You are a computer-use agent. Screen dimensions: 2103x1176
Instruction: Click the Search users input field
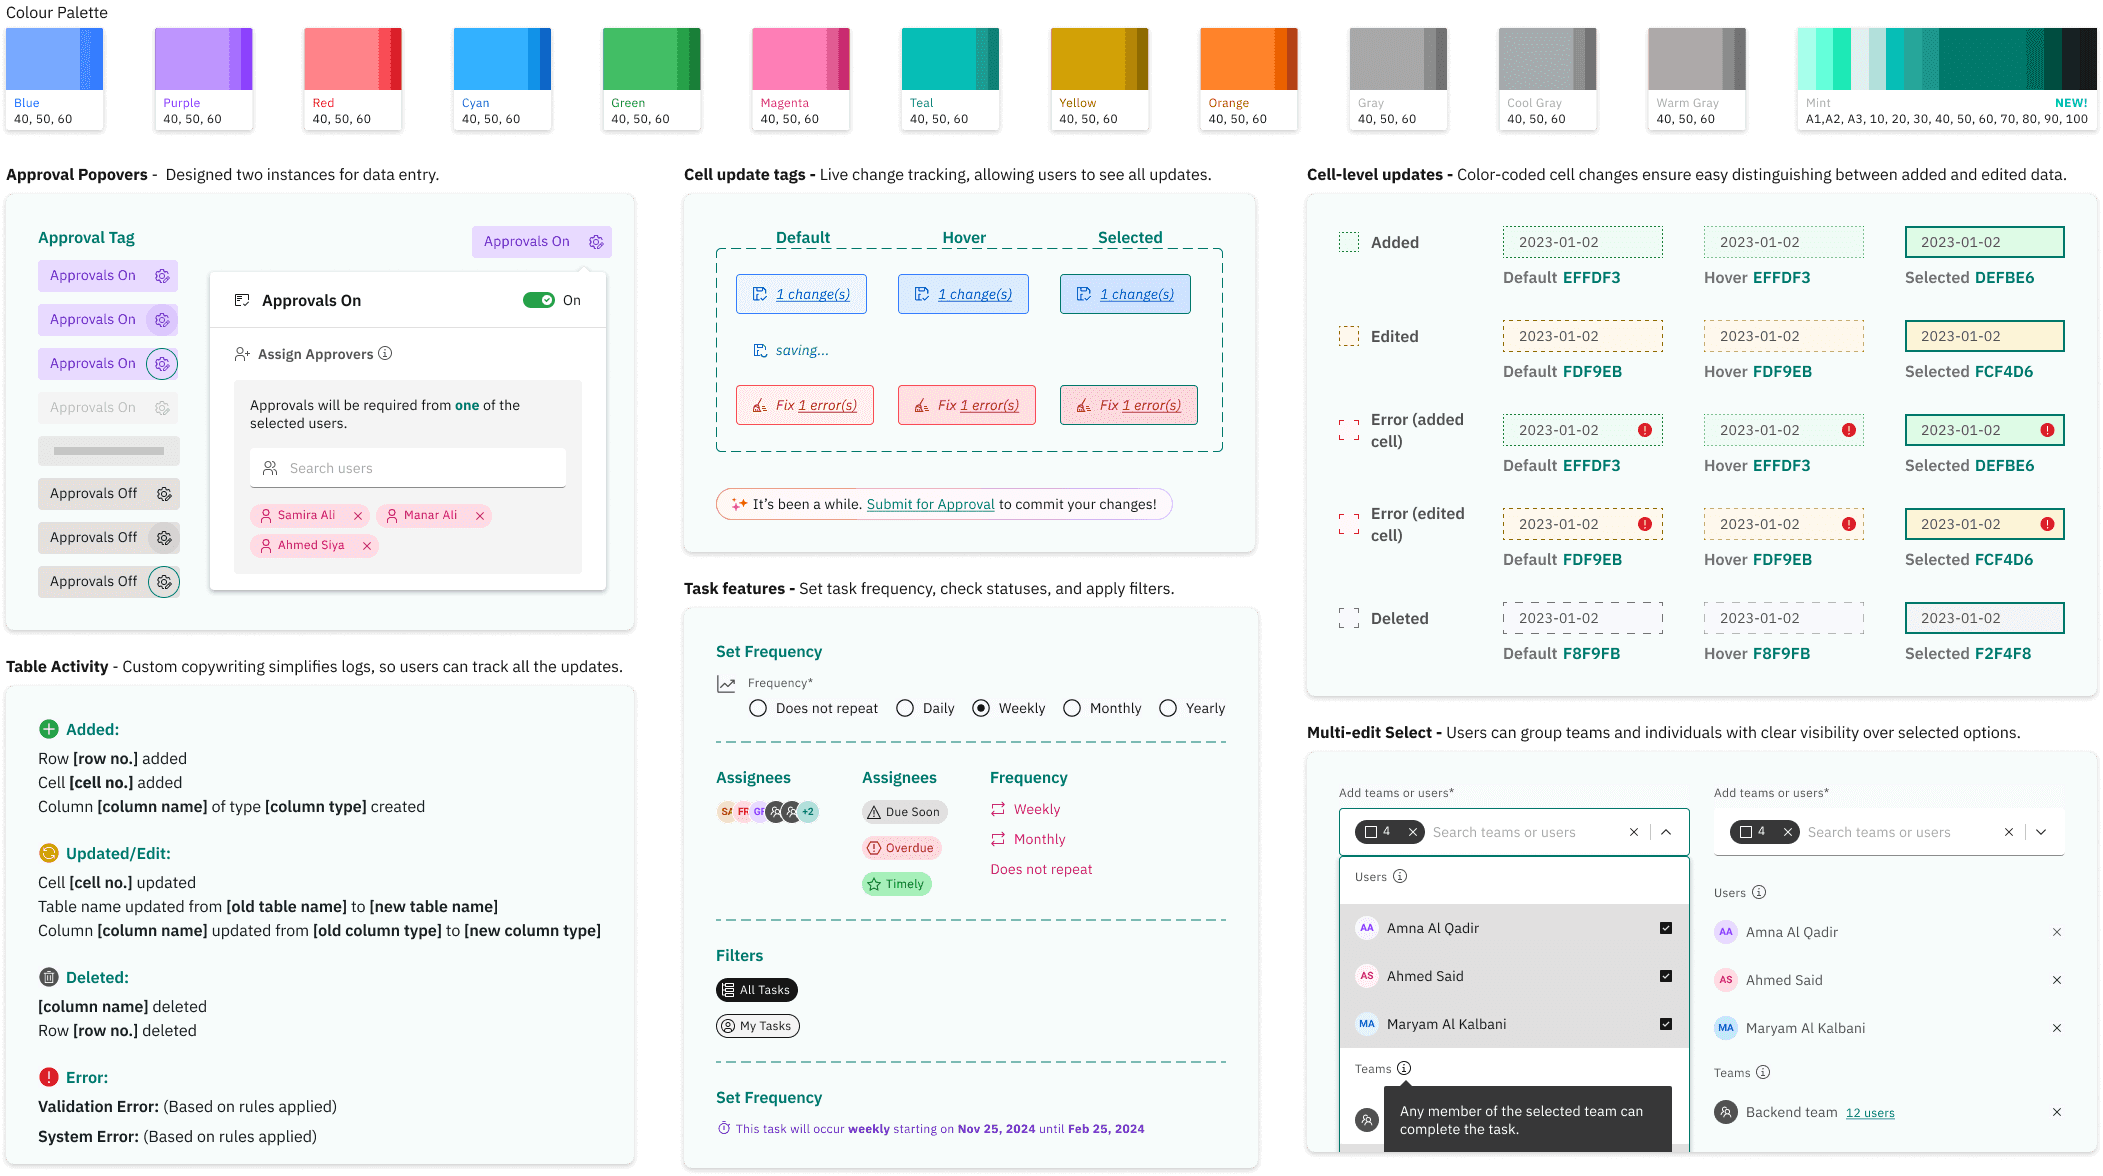(408, 468)
